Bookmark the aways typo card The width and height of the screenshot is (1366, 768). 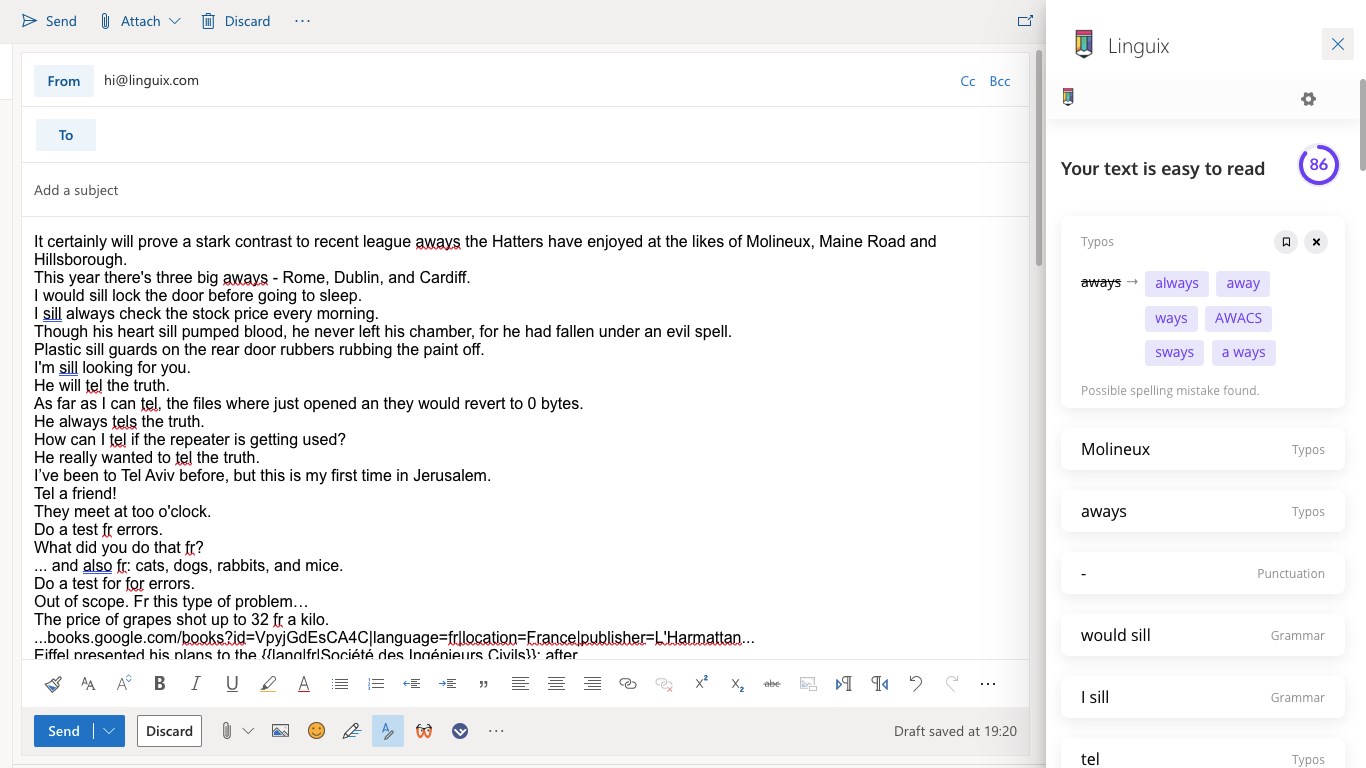(1286, 242)
